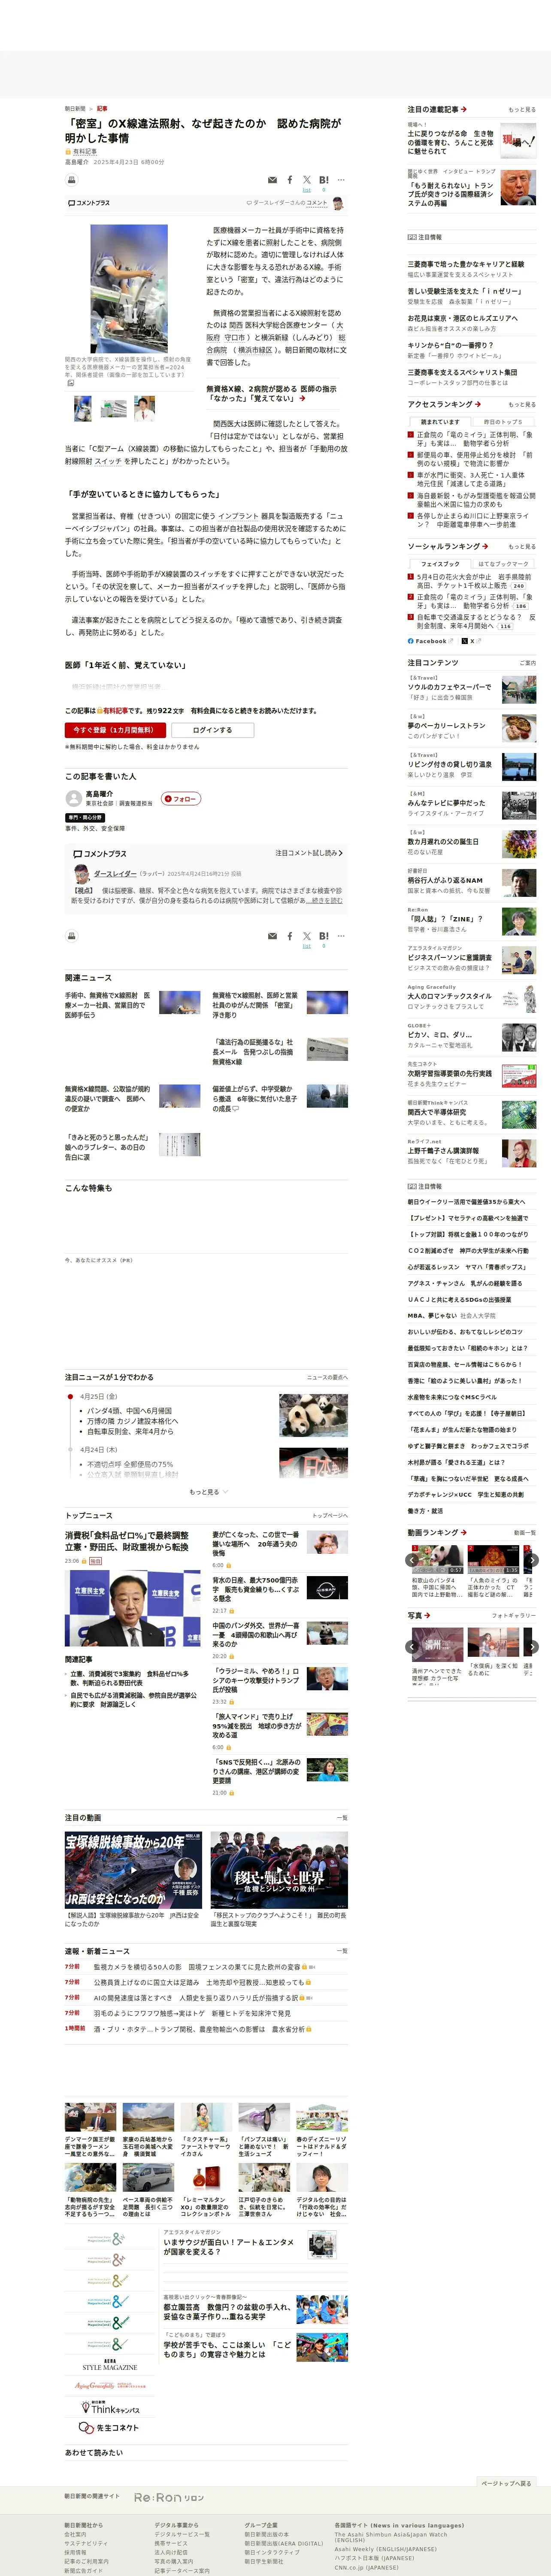The image size is (551, 2576).
Task: Move photo carousel left with the arrow button
Action: click(x=412, y=1646)
